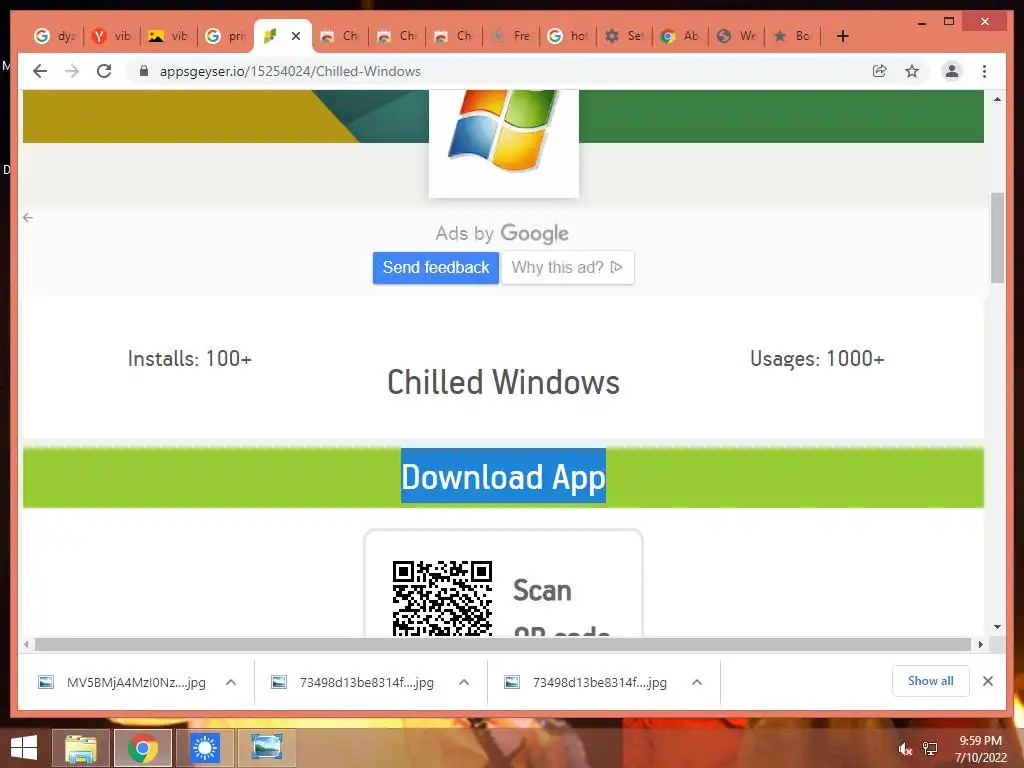1024x768 pixels.
Task: Click the Download App button
Action: [x=503, y=477]
